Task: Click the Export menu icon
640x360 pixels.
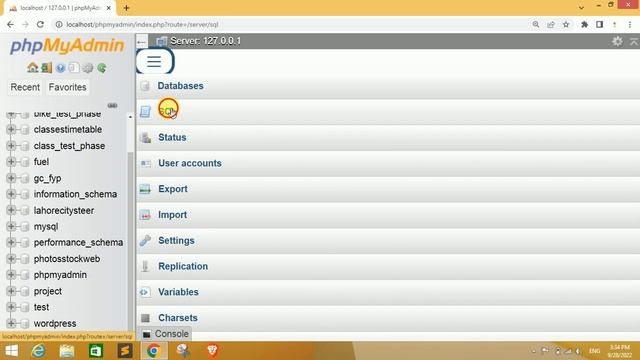Action: coord(145,189)
